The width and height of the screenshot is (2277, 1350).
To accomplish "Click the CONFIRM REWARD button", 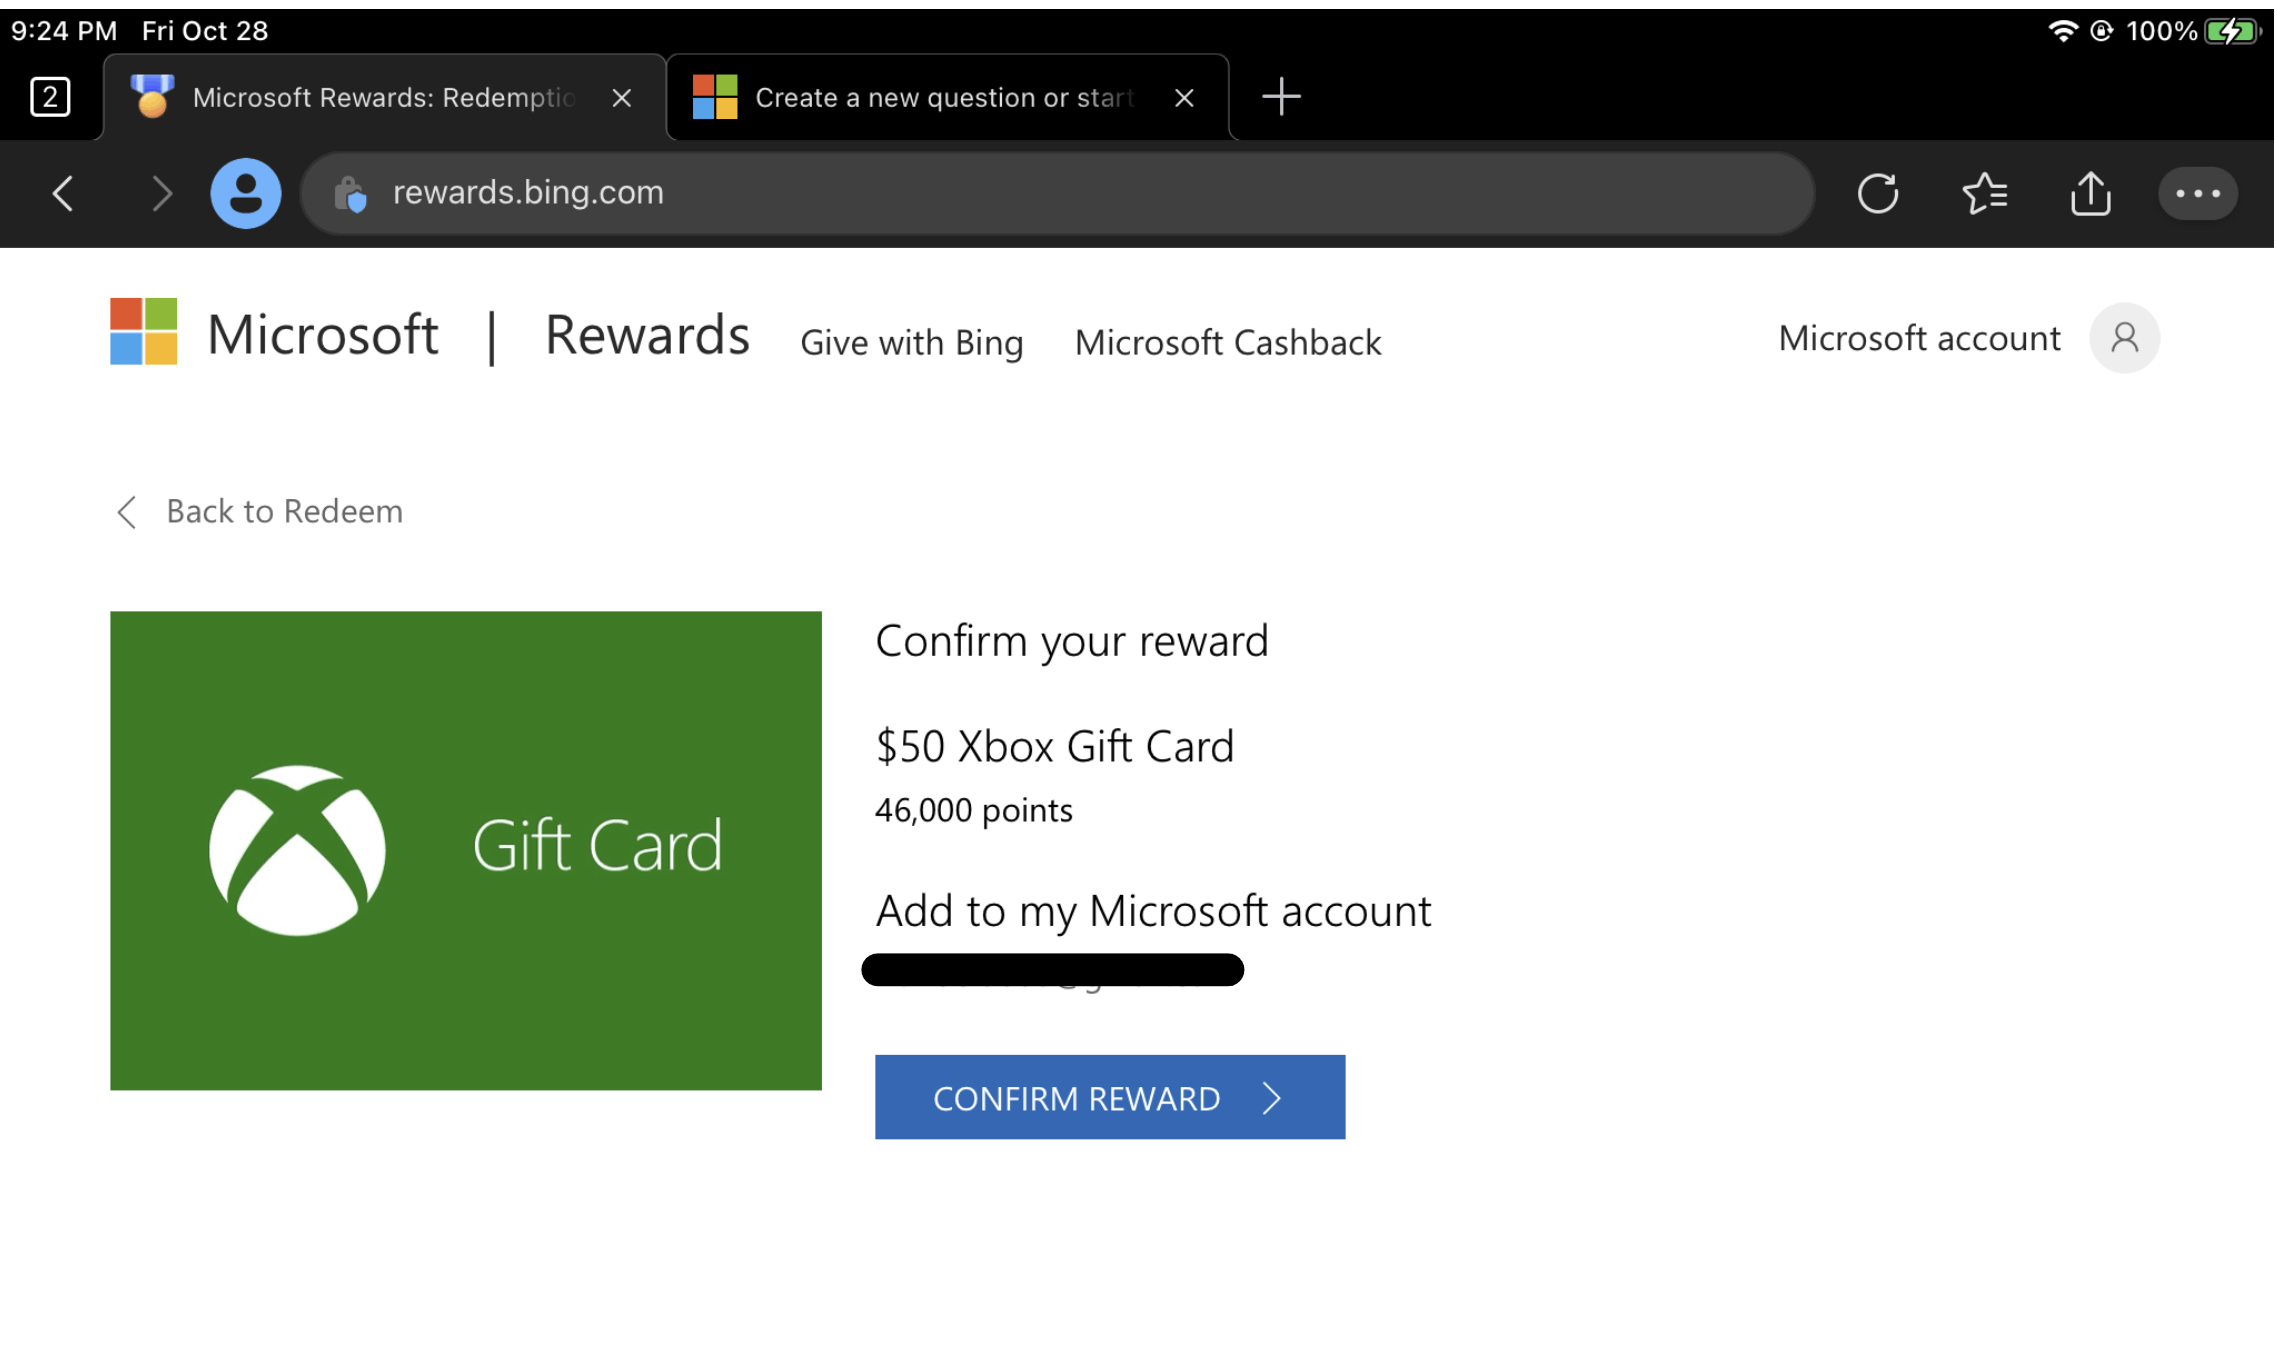I will coord(1109,1098).
